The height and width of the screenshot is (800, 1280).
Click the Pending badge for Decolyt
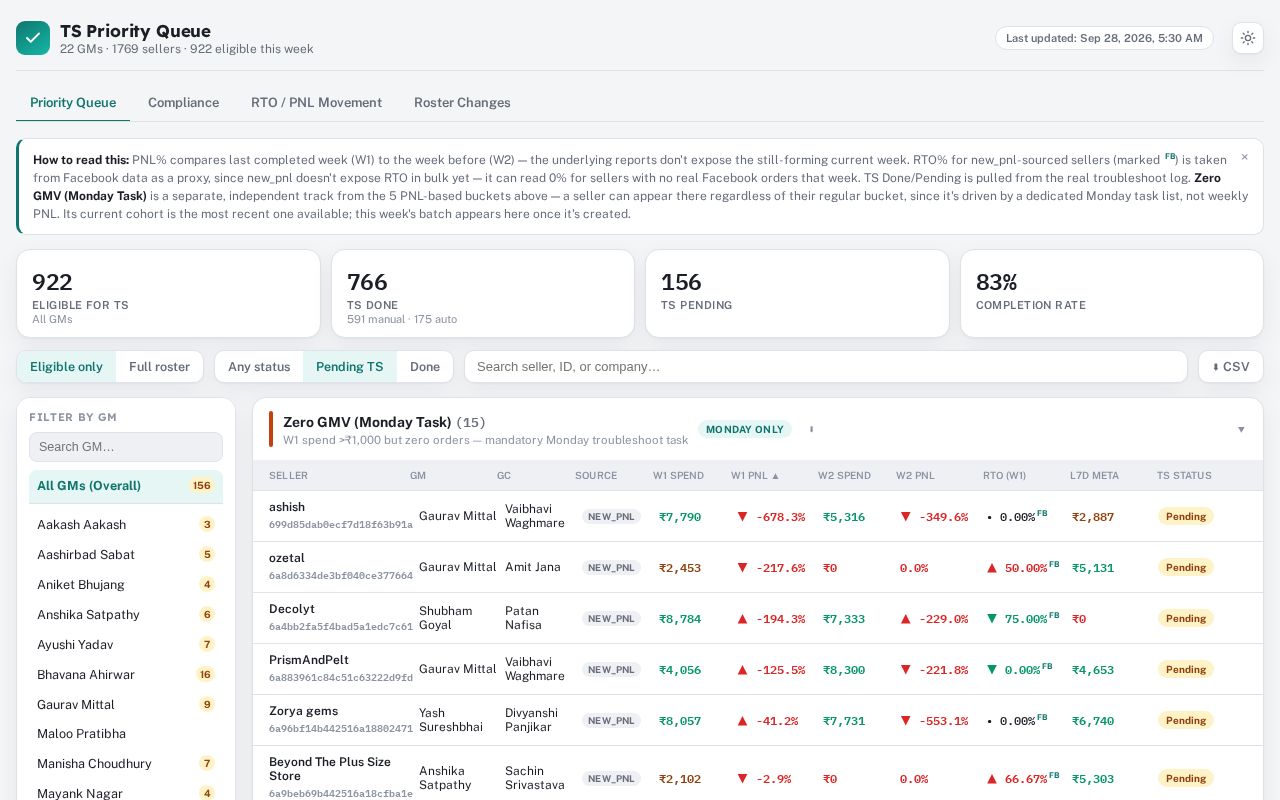(x=1186, y=619)
